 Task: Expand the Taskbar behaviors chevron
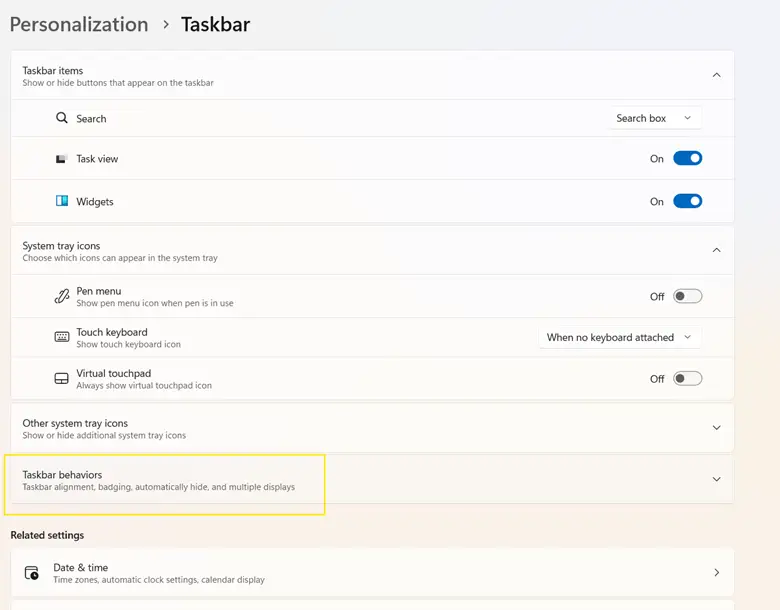pyautogui.click(x=716, y=479)
